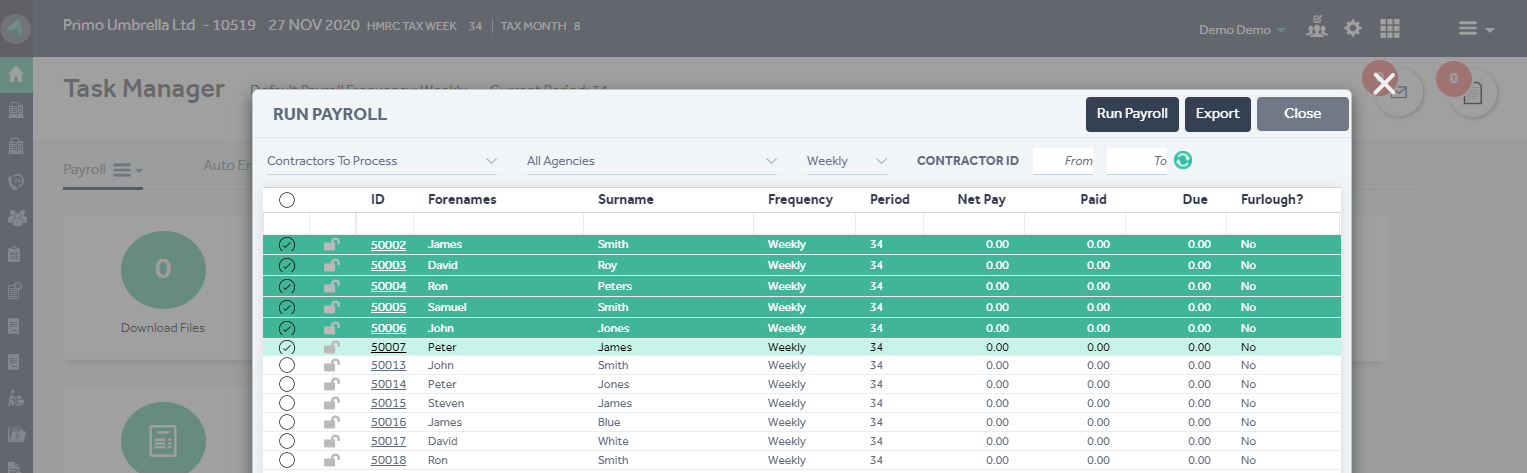Click the lock icon for contractor 50005

pyautogui.click(x=332, y=307)
